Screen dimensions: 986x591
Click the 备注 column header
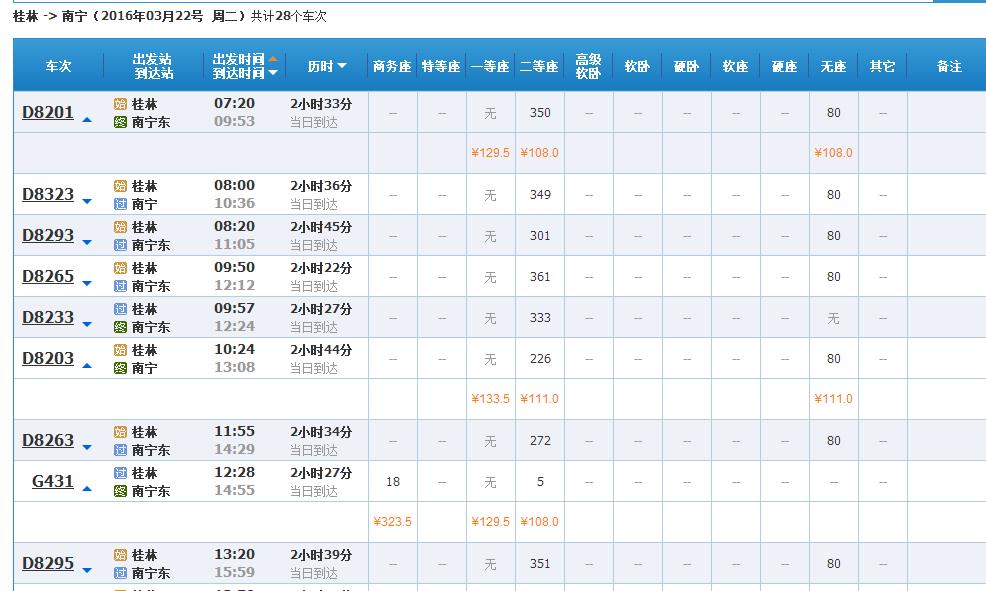[x=949, y=66]
